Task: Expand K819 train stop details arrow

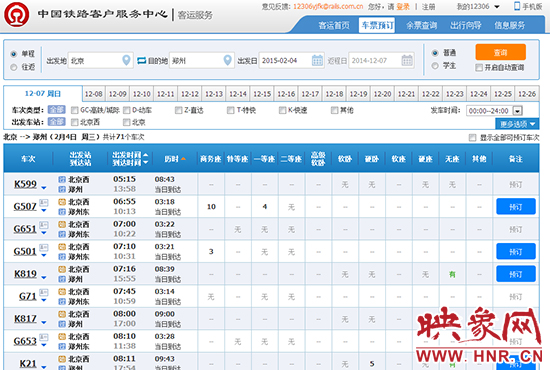Action: [44, 277]
